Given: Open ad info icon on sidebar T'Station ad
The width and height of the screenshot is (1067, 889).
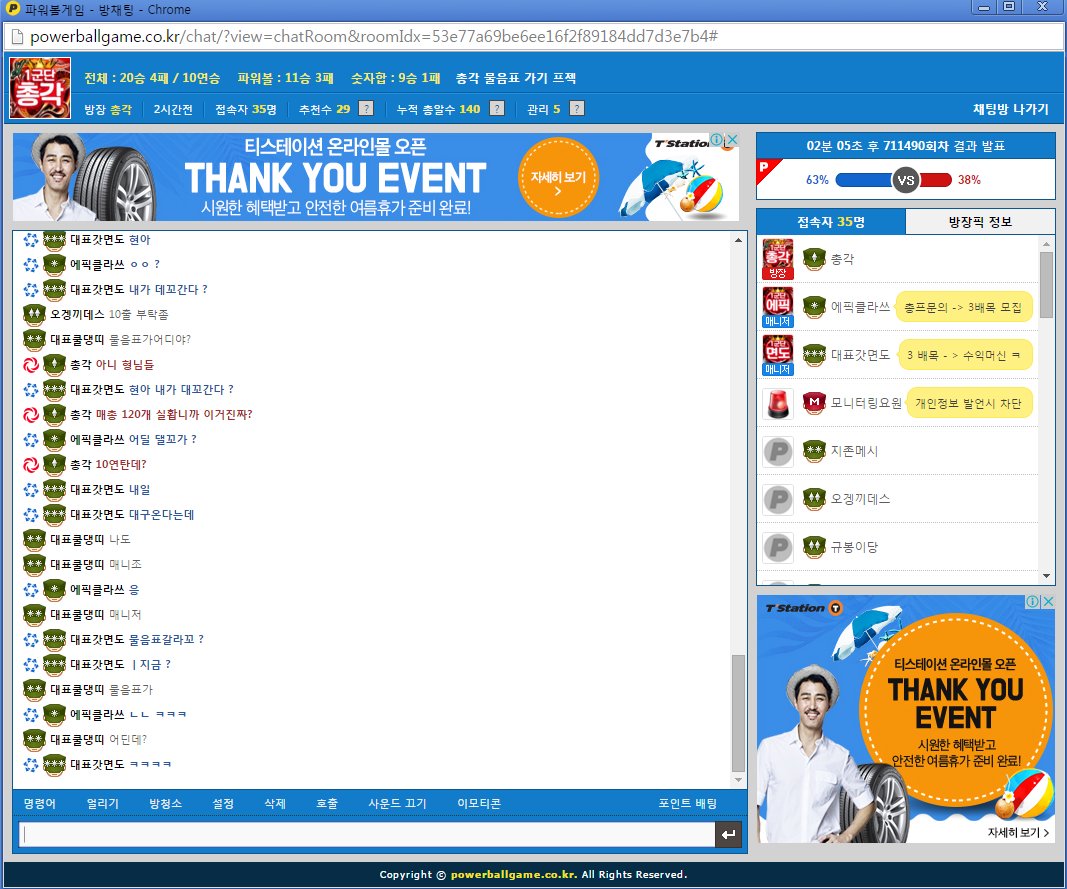Looking at the screenshot, I should (1033, 602).
